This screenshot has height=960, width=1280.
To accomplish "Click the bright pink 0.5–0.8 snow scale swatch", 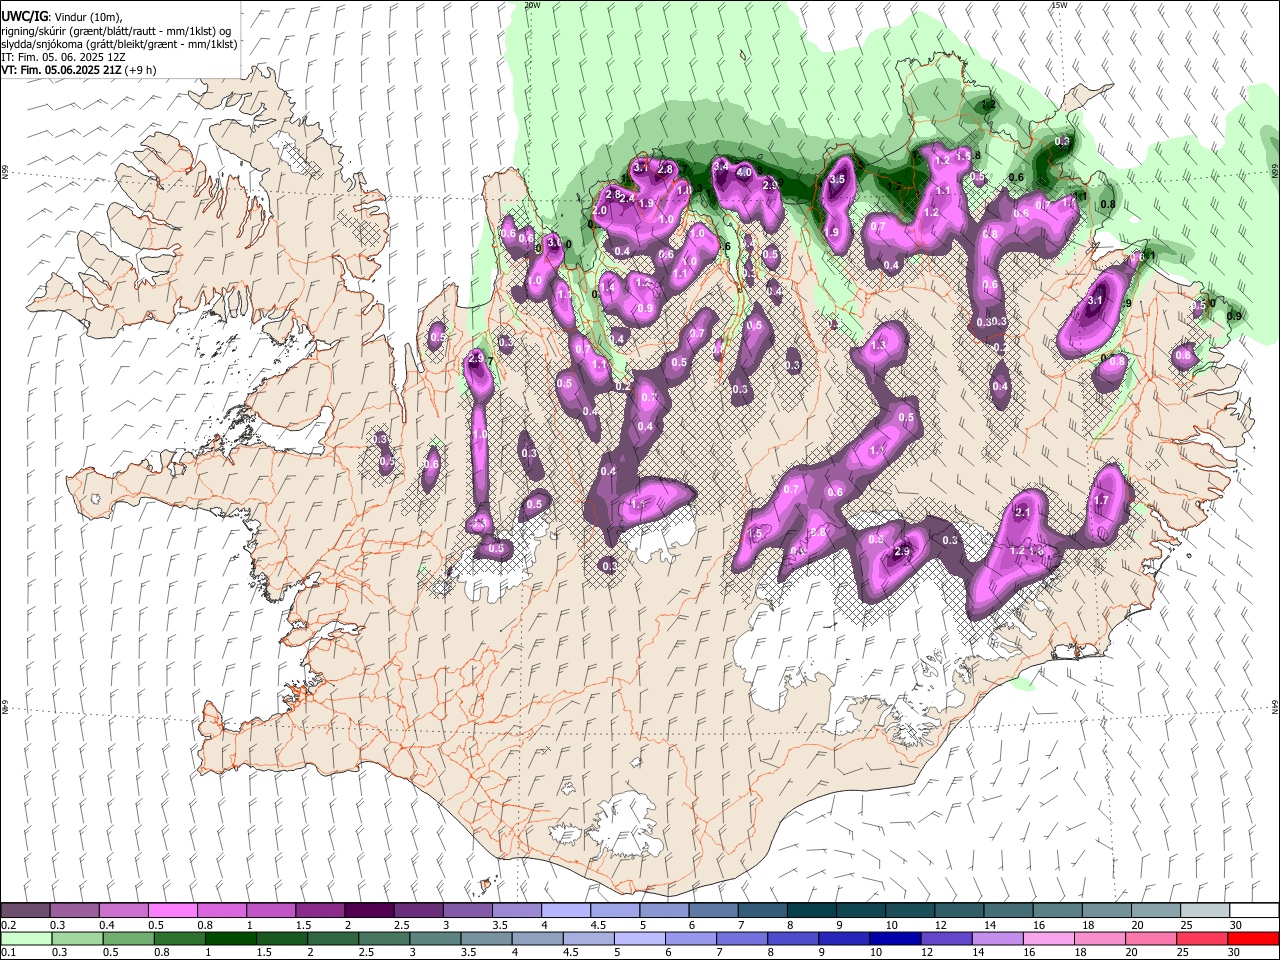I will tap(172, 911).
